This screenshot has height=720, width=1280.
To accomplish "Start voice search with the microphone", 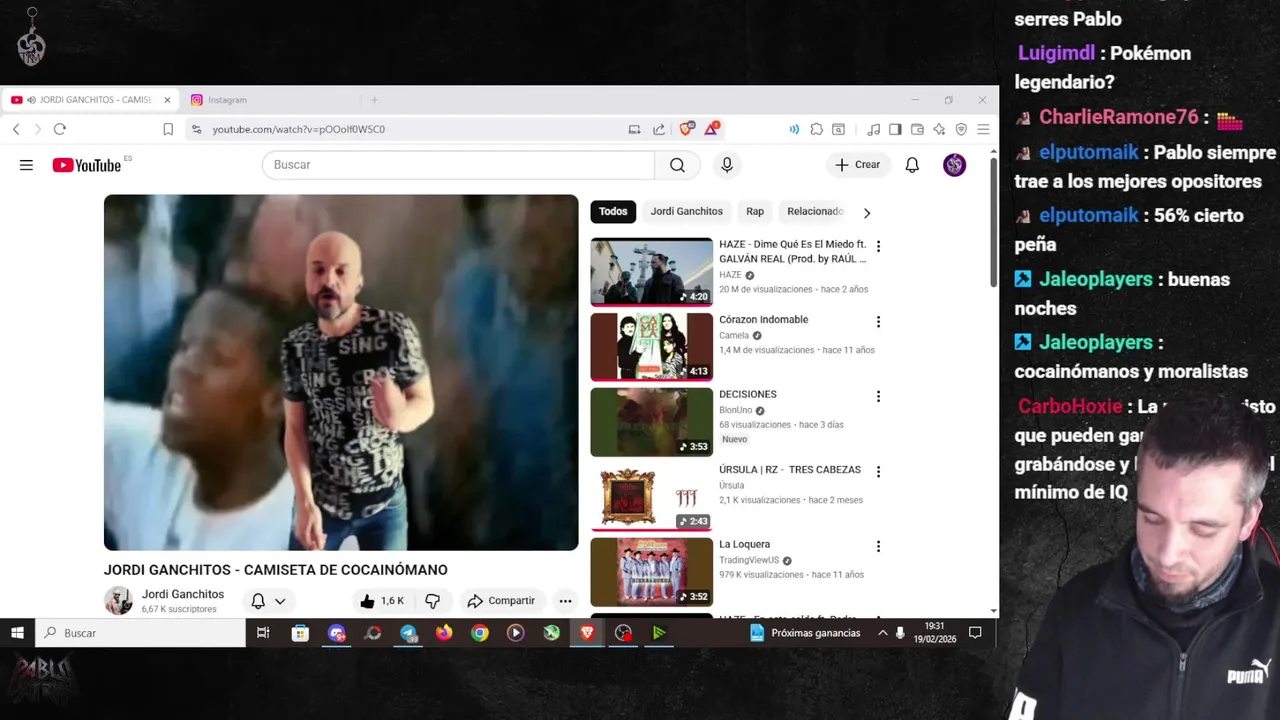I will tap(727, 165).
